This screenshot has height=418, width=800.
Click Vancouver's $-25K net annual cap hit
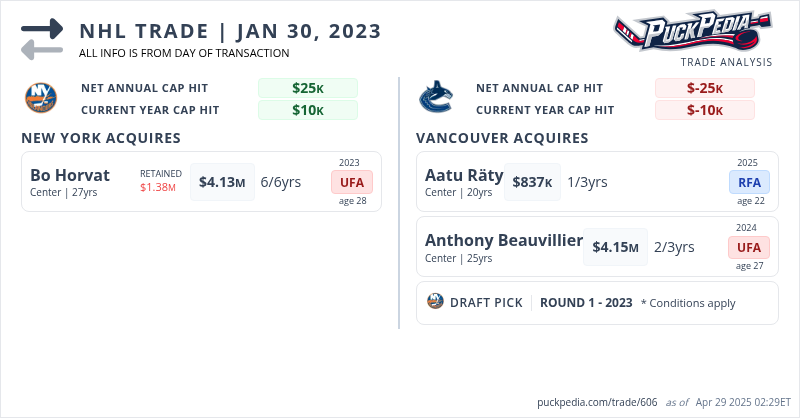704,88
